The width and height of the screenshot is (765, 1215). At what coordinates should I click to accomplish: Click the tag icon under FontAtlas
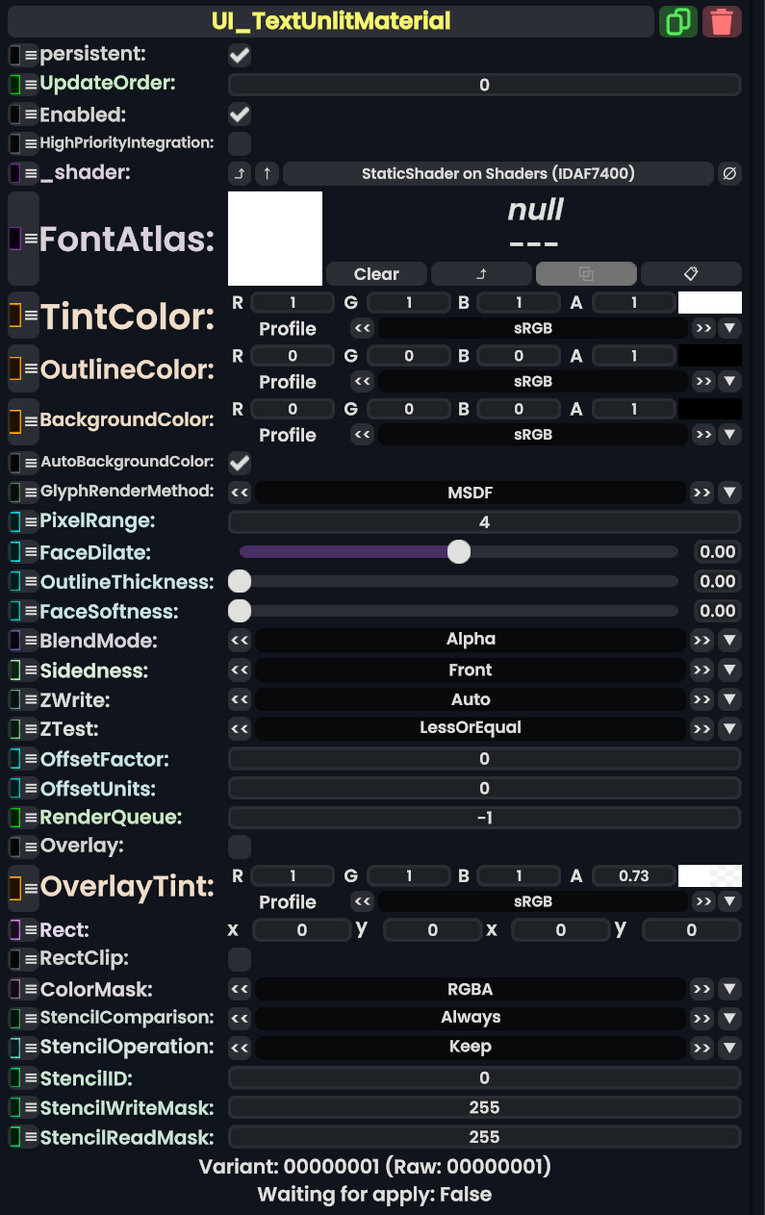tap(690, 274)
